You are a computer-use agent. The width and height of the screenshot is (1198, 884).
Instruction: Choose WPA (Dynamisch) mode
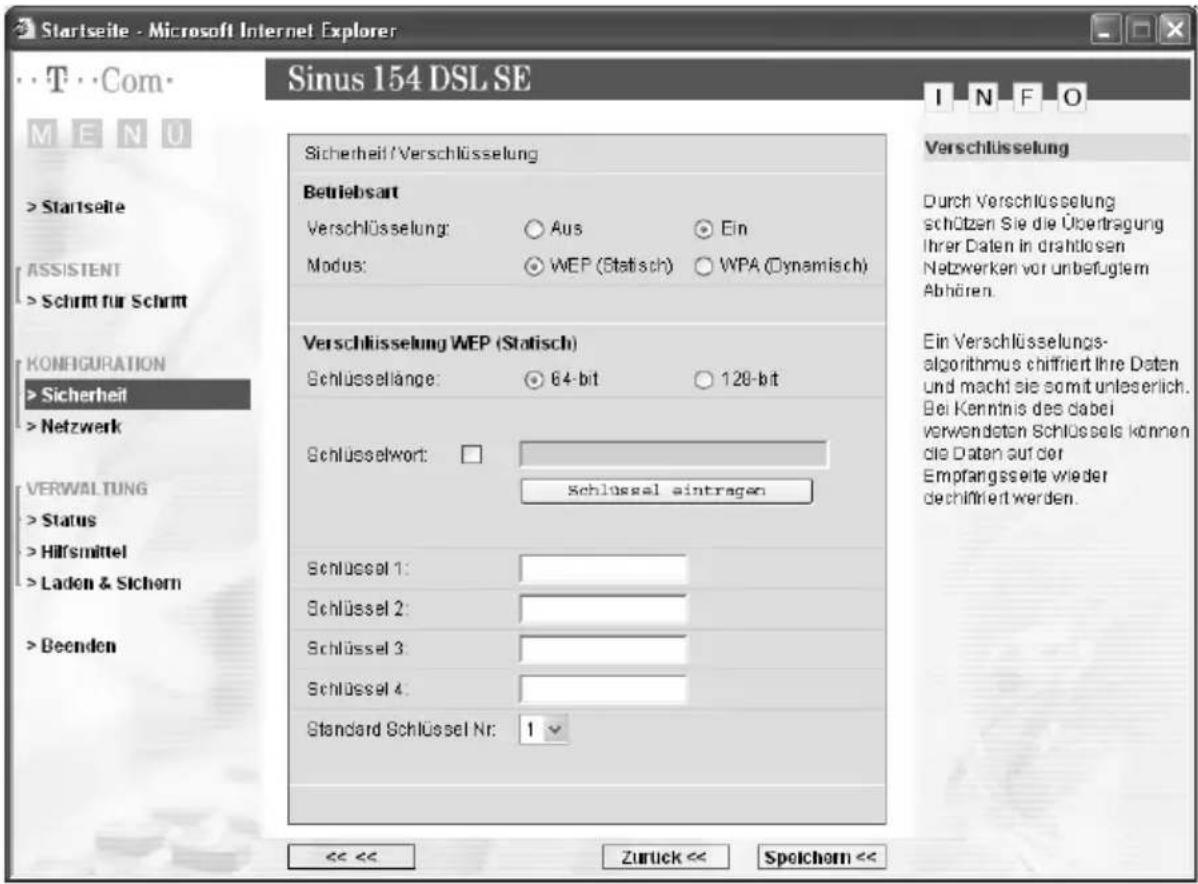[703, 267]
